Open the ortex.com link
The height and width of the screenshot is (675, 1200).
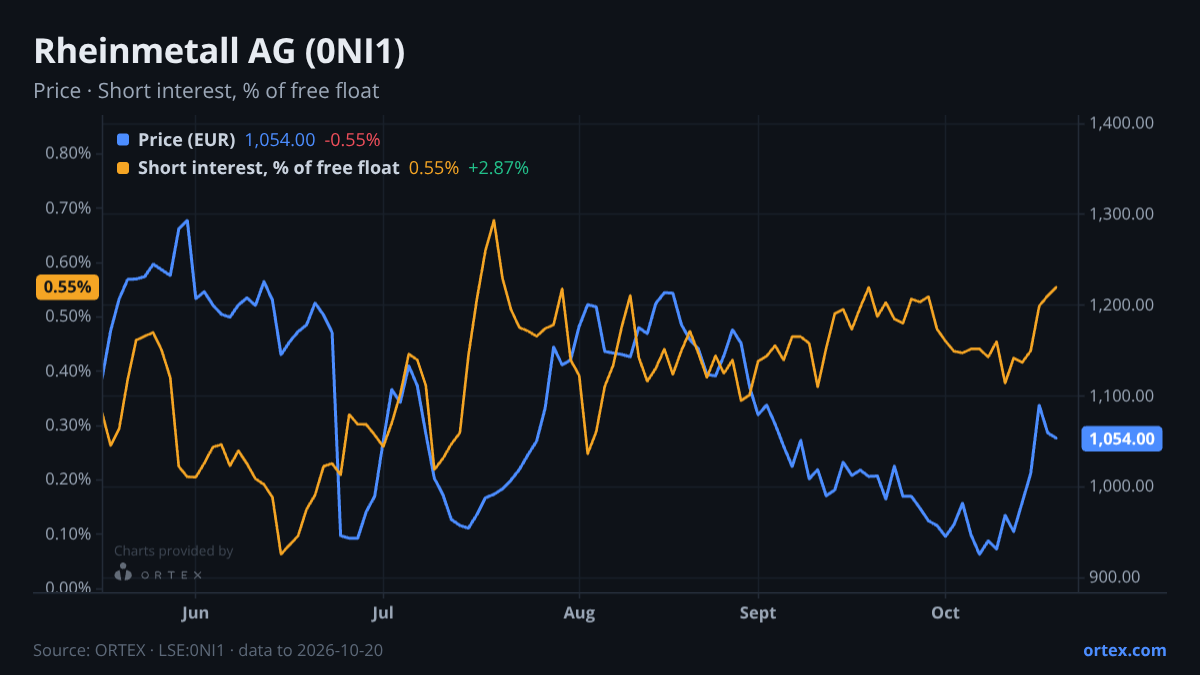[1124, 650]
